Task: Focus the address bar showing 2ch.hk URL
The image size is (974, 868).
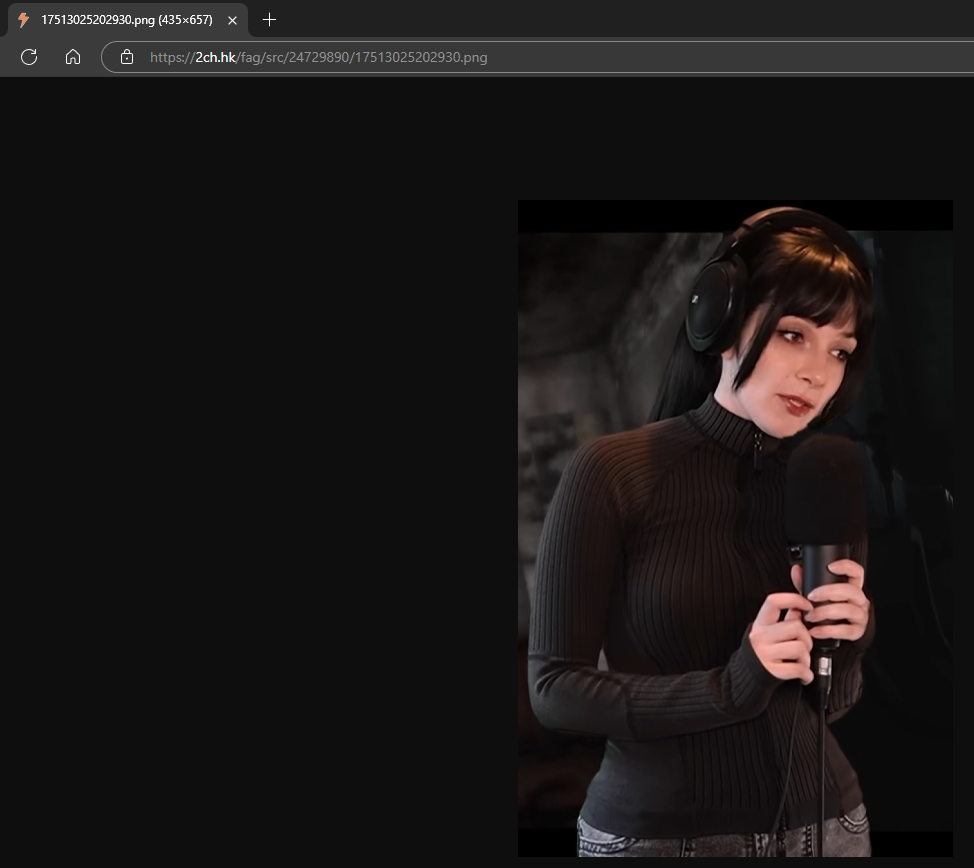Action: [538, 57]
